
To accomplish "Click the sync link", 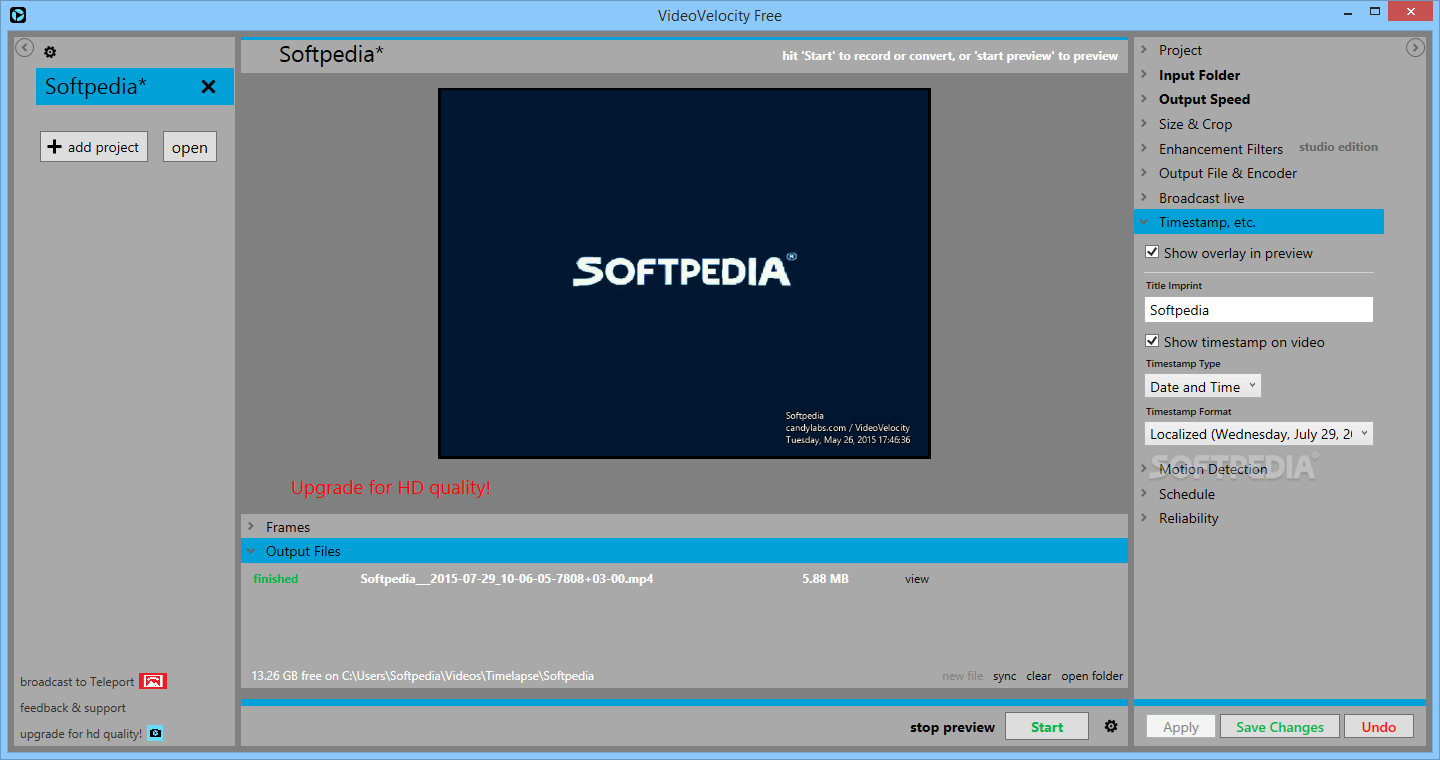I will [x=1004, y=676].
